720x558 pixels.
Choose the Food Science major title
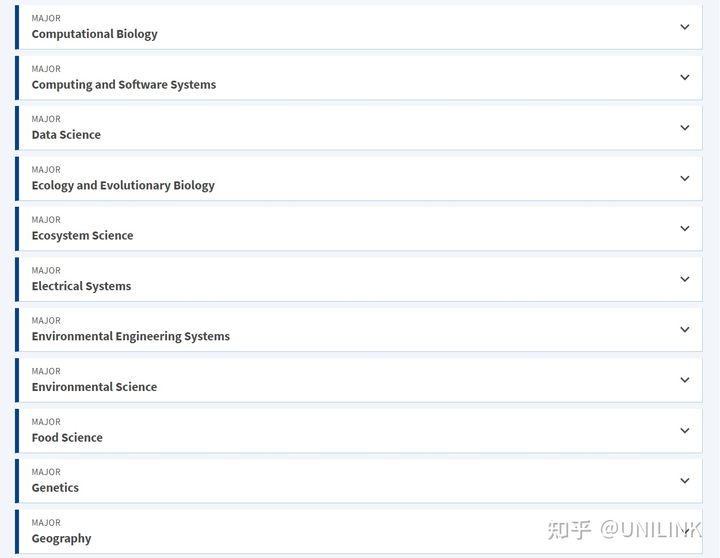(x=67, y=437)
